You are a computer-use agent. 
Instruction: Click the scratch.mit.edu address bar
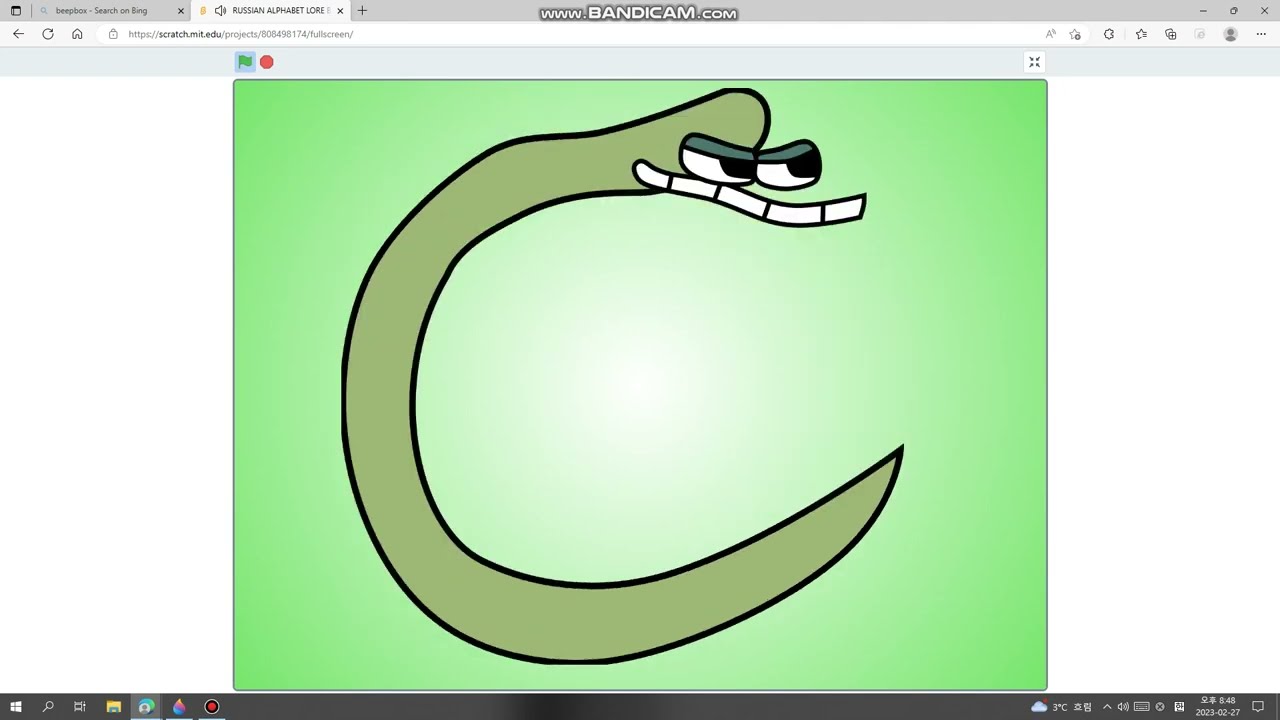tap(570, 34)
